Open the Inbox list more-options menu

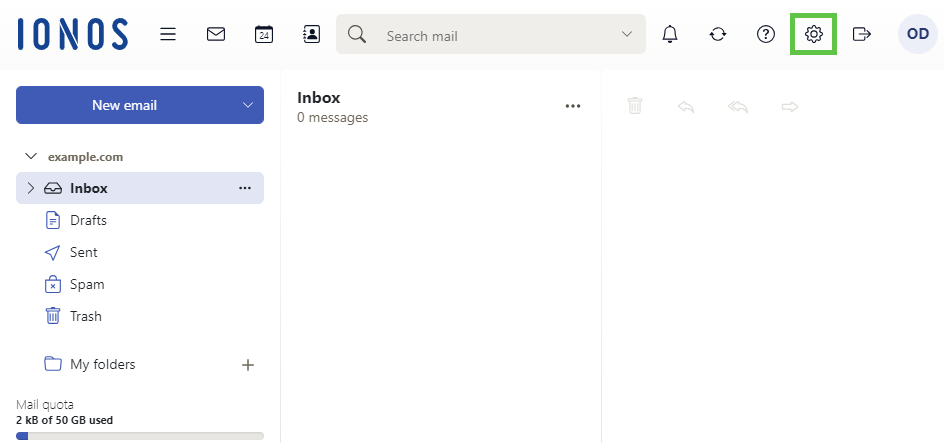pyautogui.click(x=573, y=106)
